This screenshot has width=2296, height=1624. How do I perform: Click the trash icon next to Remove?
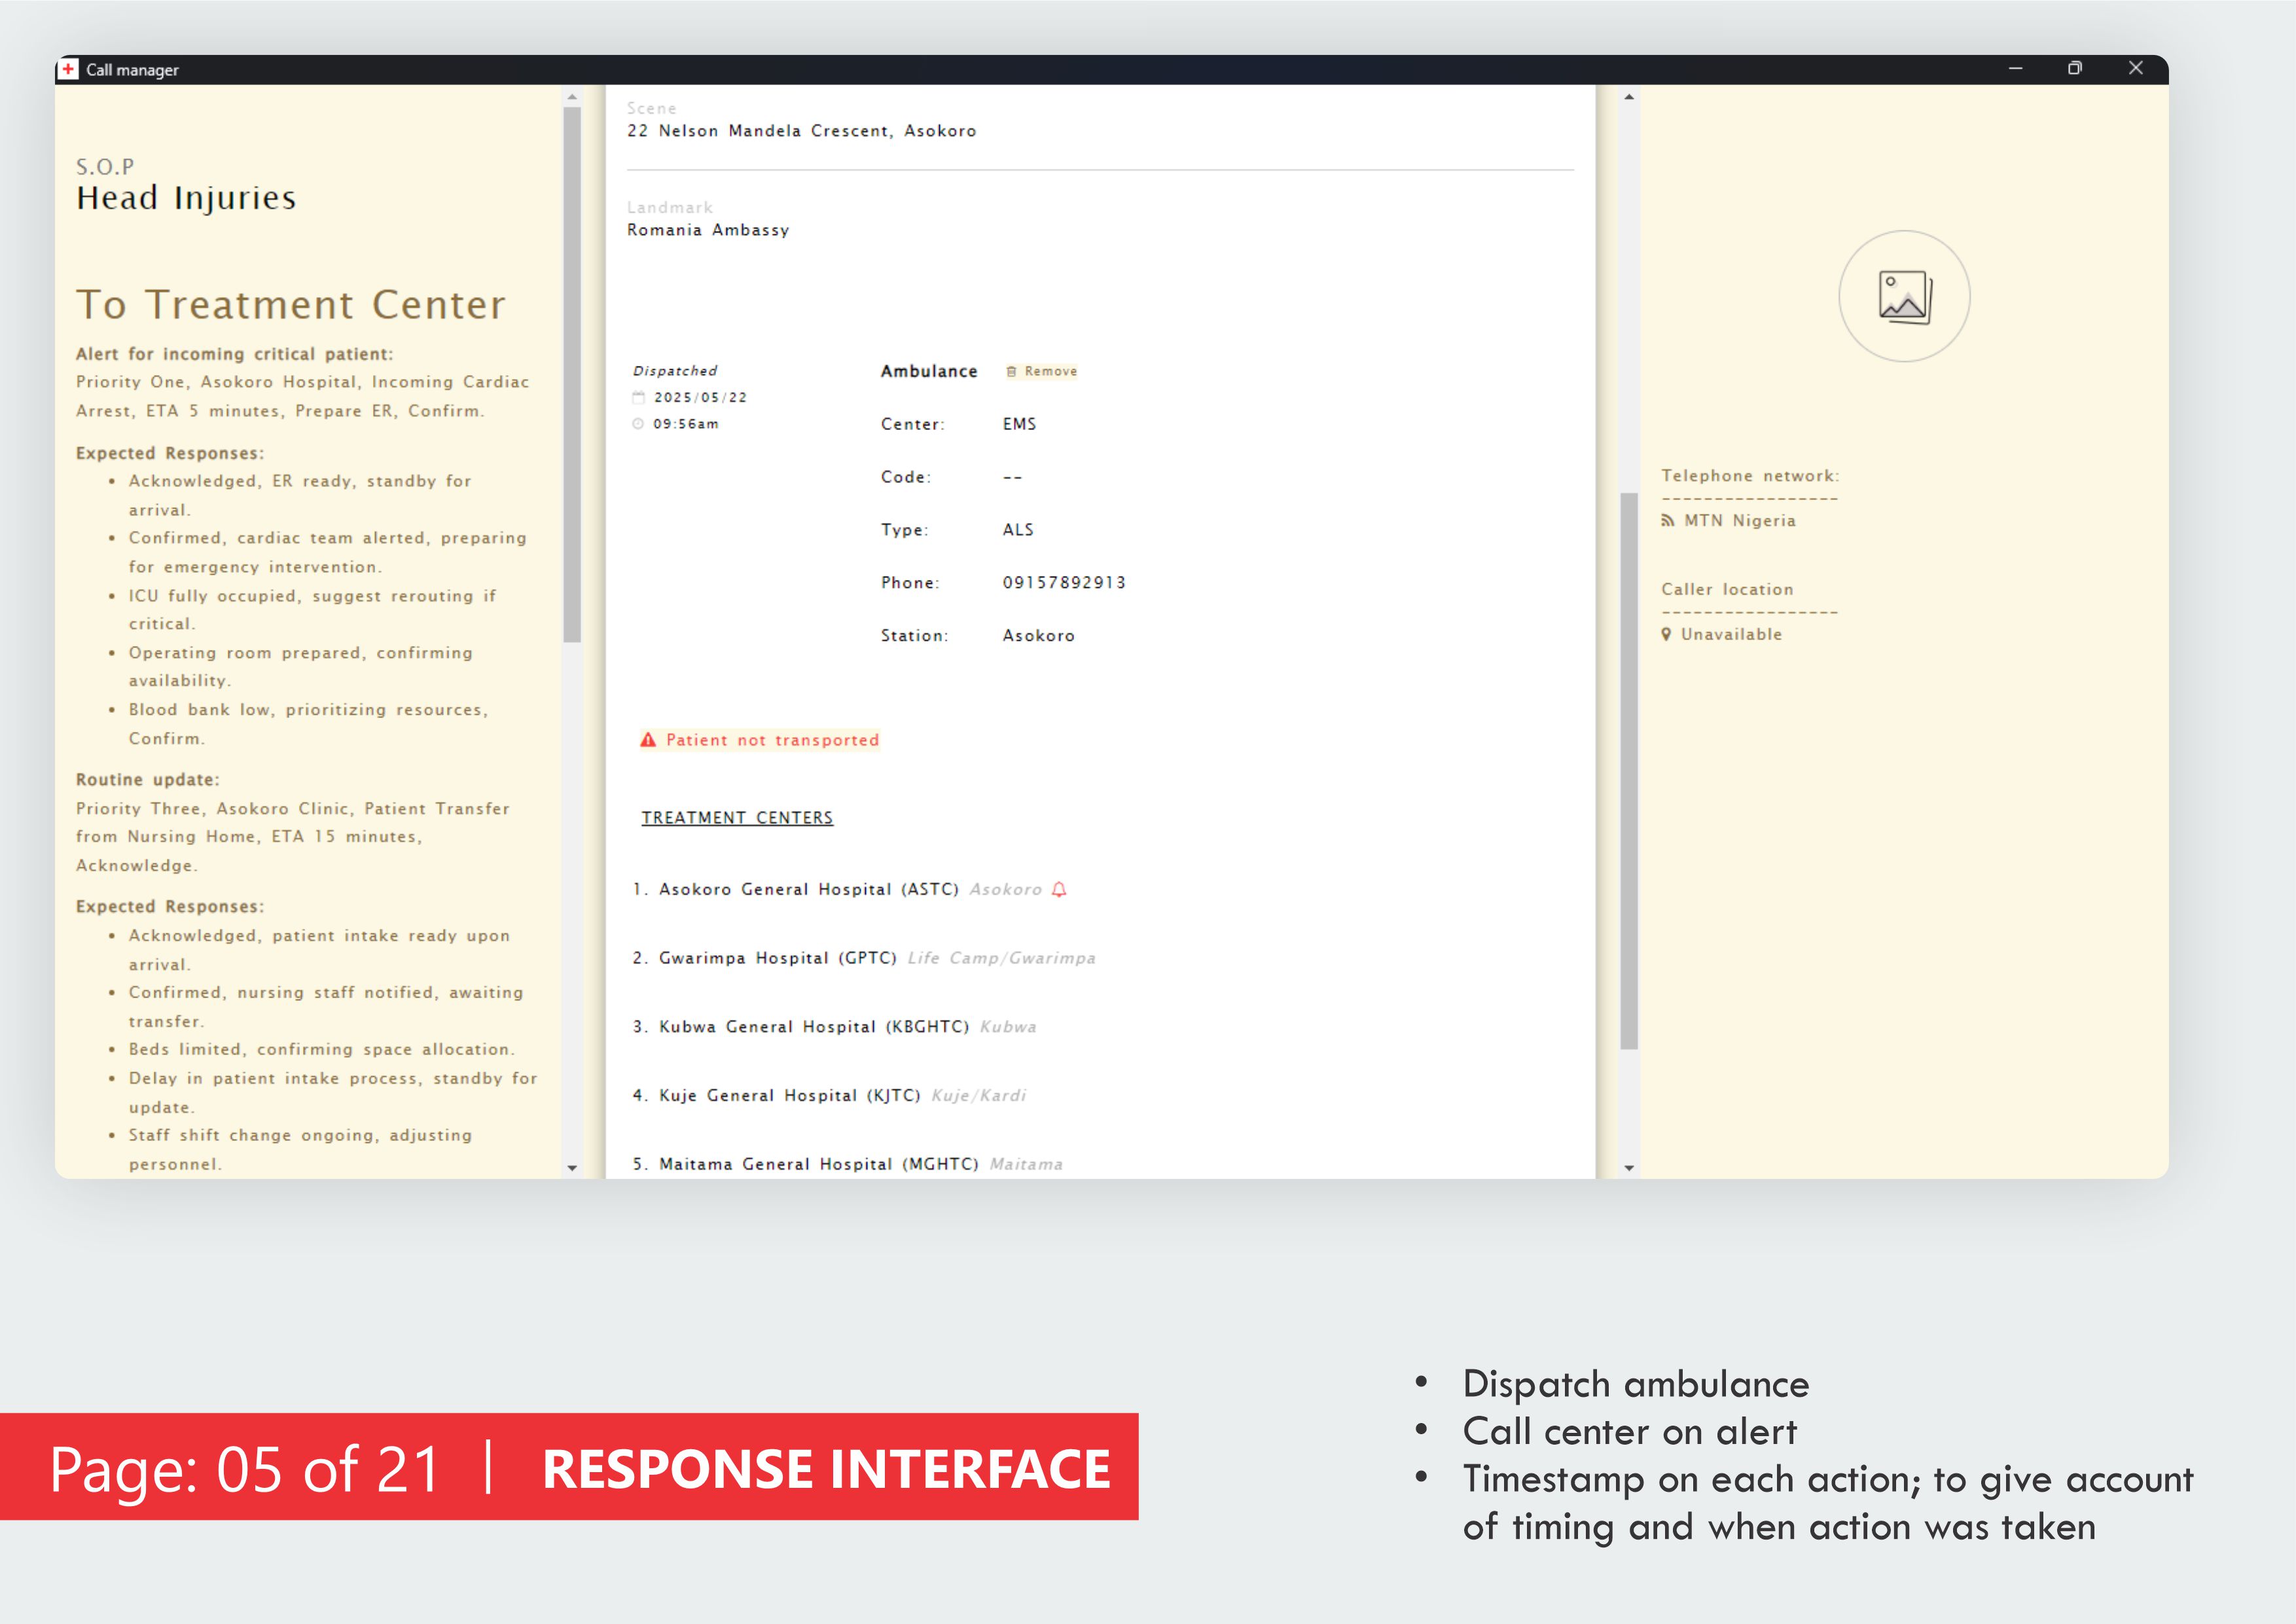coord(1011,371)
